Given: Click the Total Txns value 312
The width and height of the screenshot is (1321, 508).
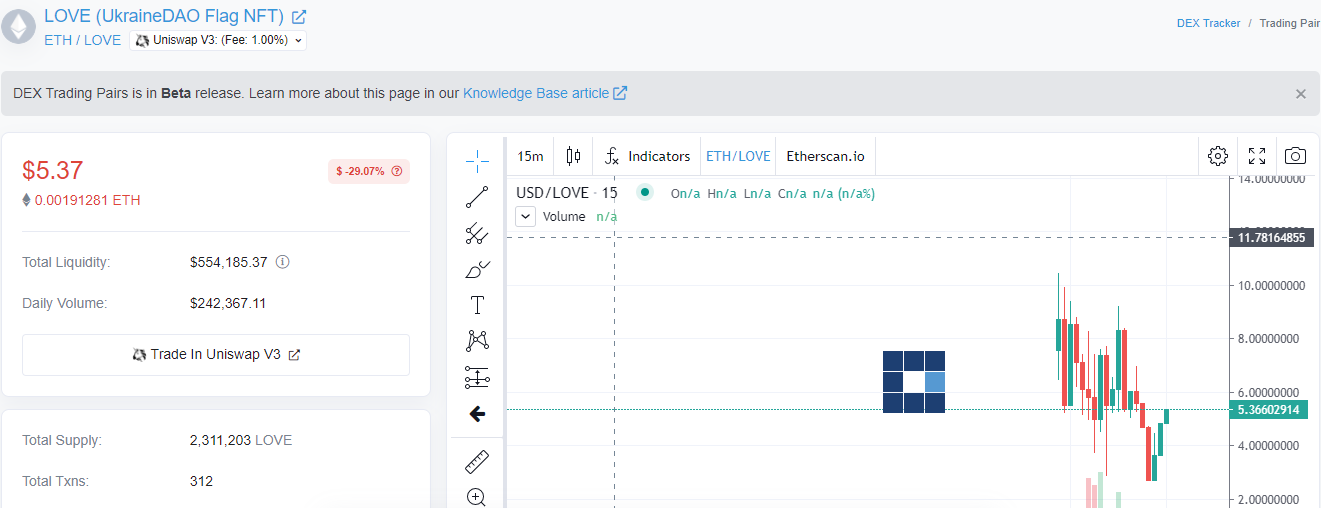Looking at the screenshot, I should pos(201,481).
